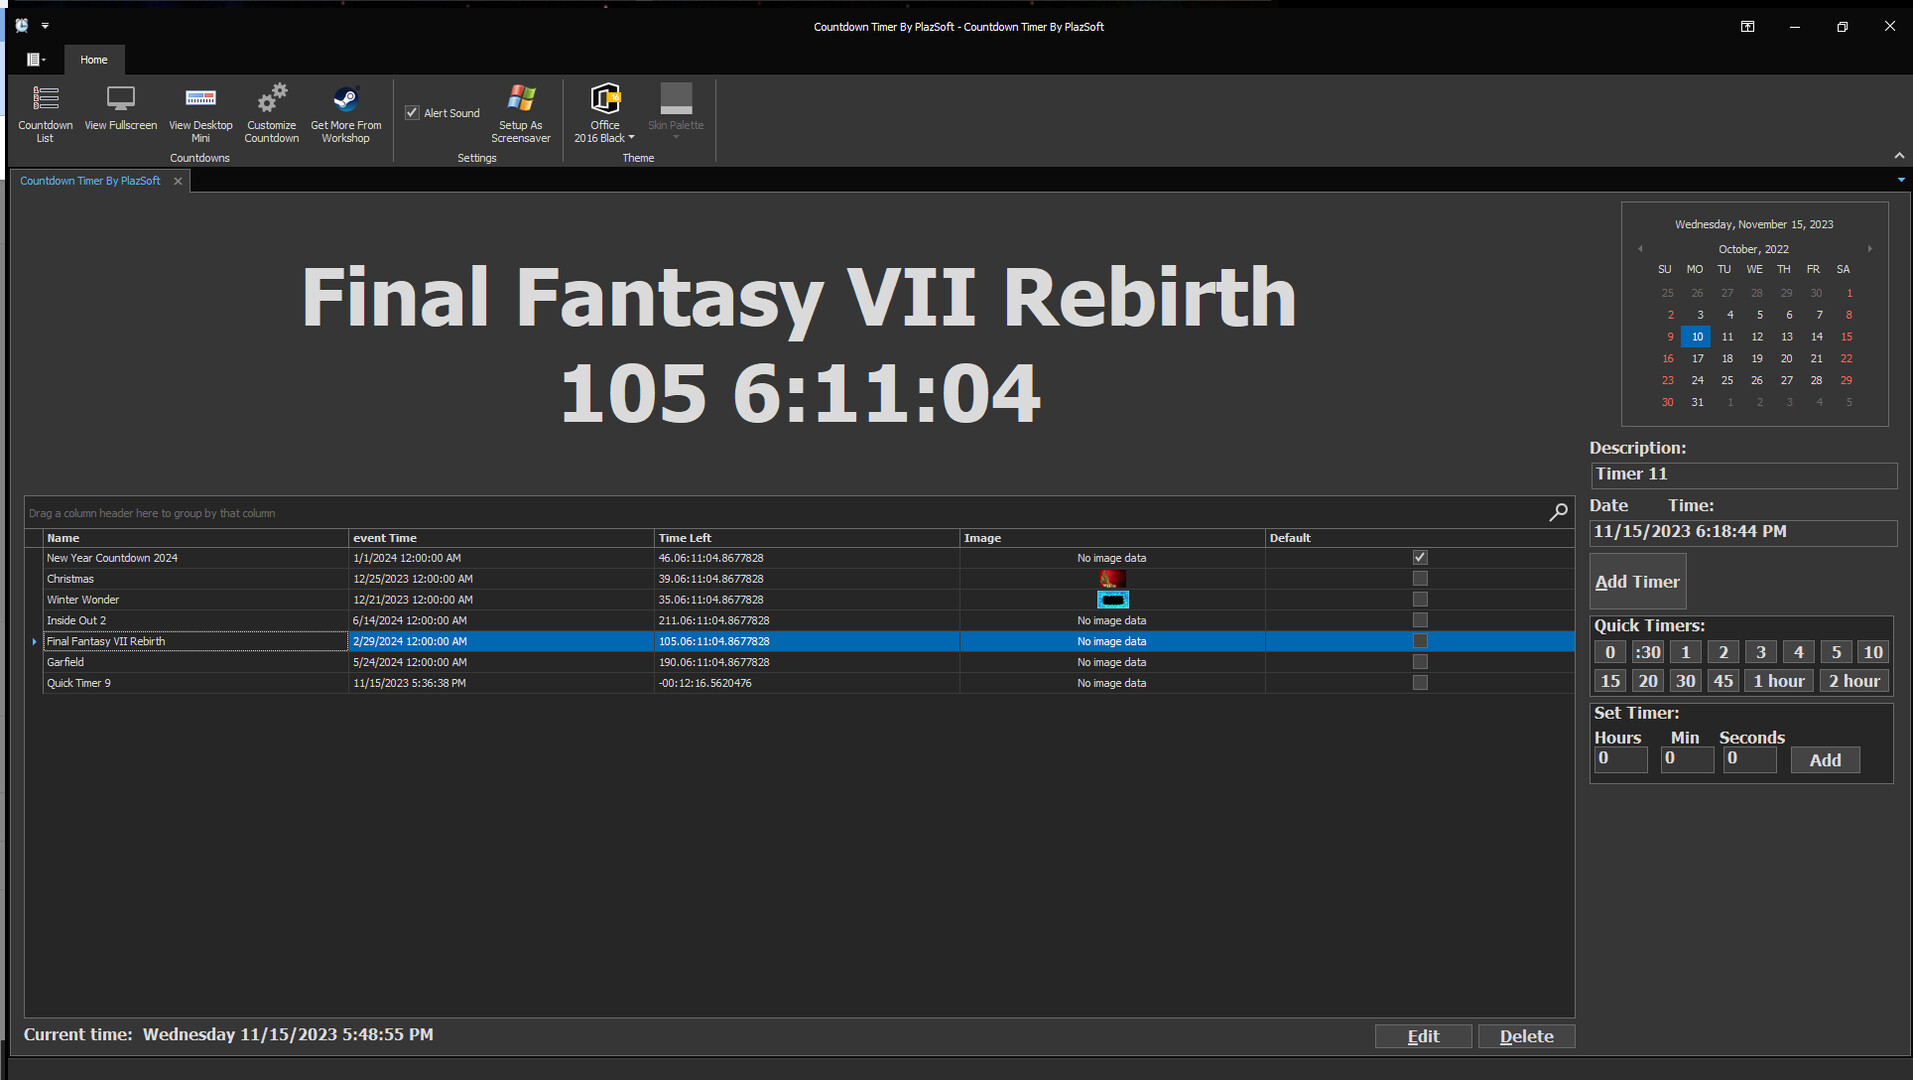The height and width of the screenshot is (1080, 1913).
Task: Open the Office 2016 Black theme dropdown
Action: click(x=630, y=138)
